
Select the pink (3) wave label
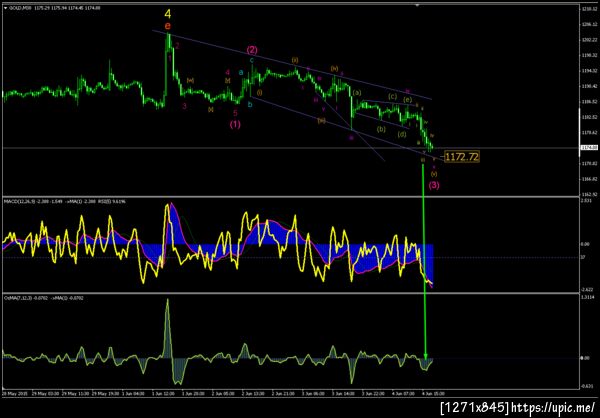tap(434, 185)
